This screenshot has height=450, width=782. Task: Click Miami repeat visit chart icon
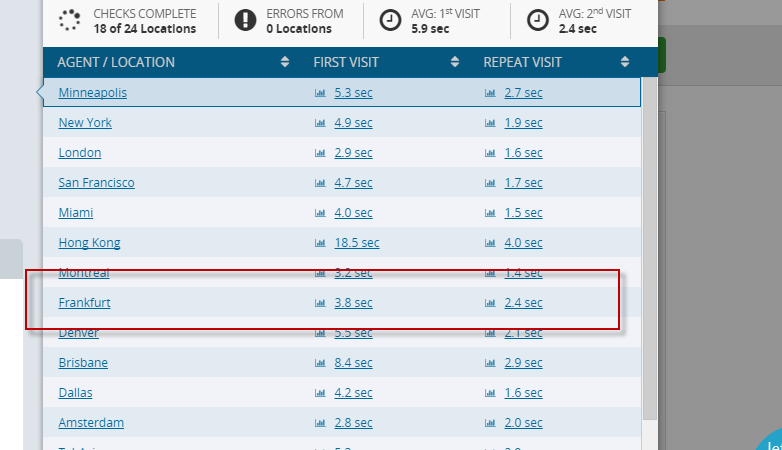pyautogui.click(x=490, y=213)
